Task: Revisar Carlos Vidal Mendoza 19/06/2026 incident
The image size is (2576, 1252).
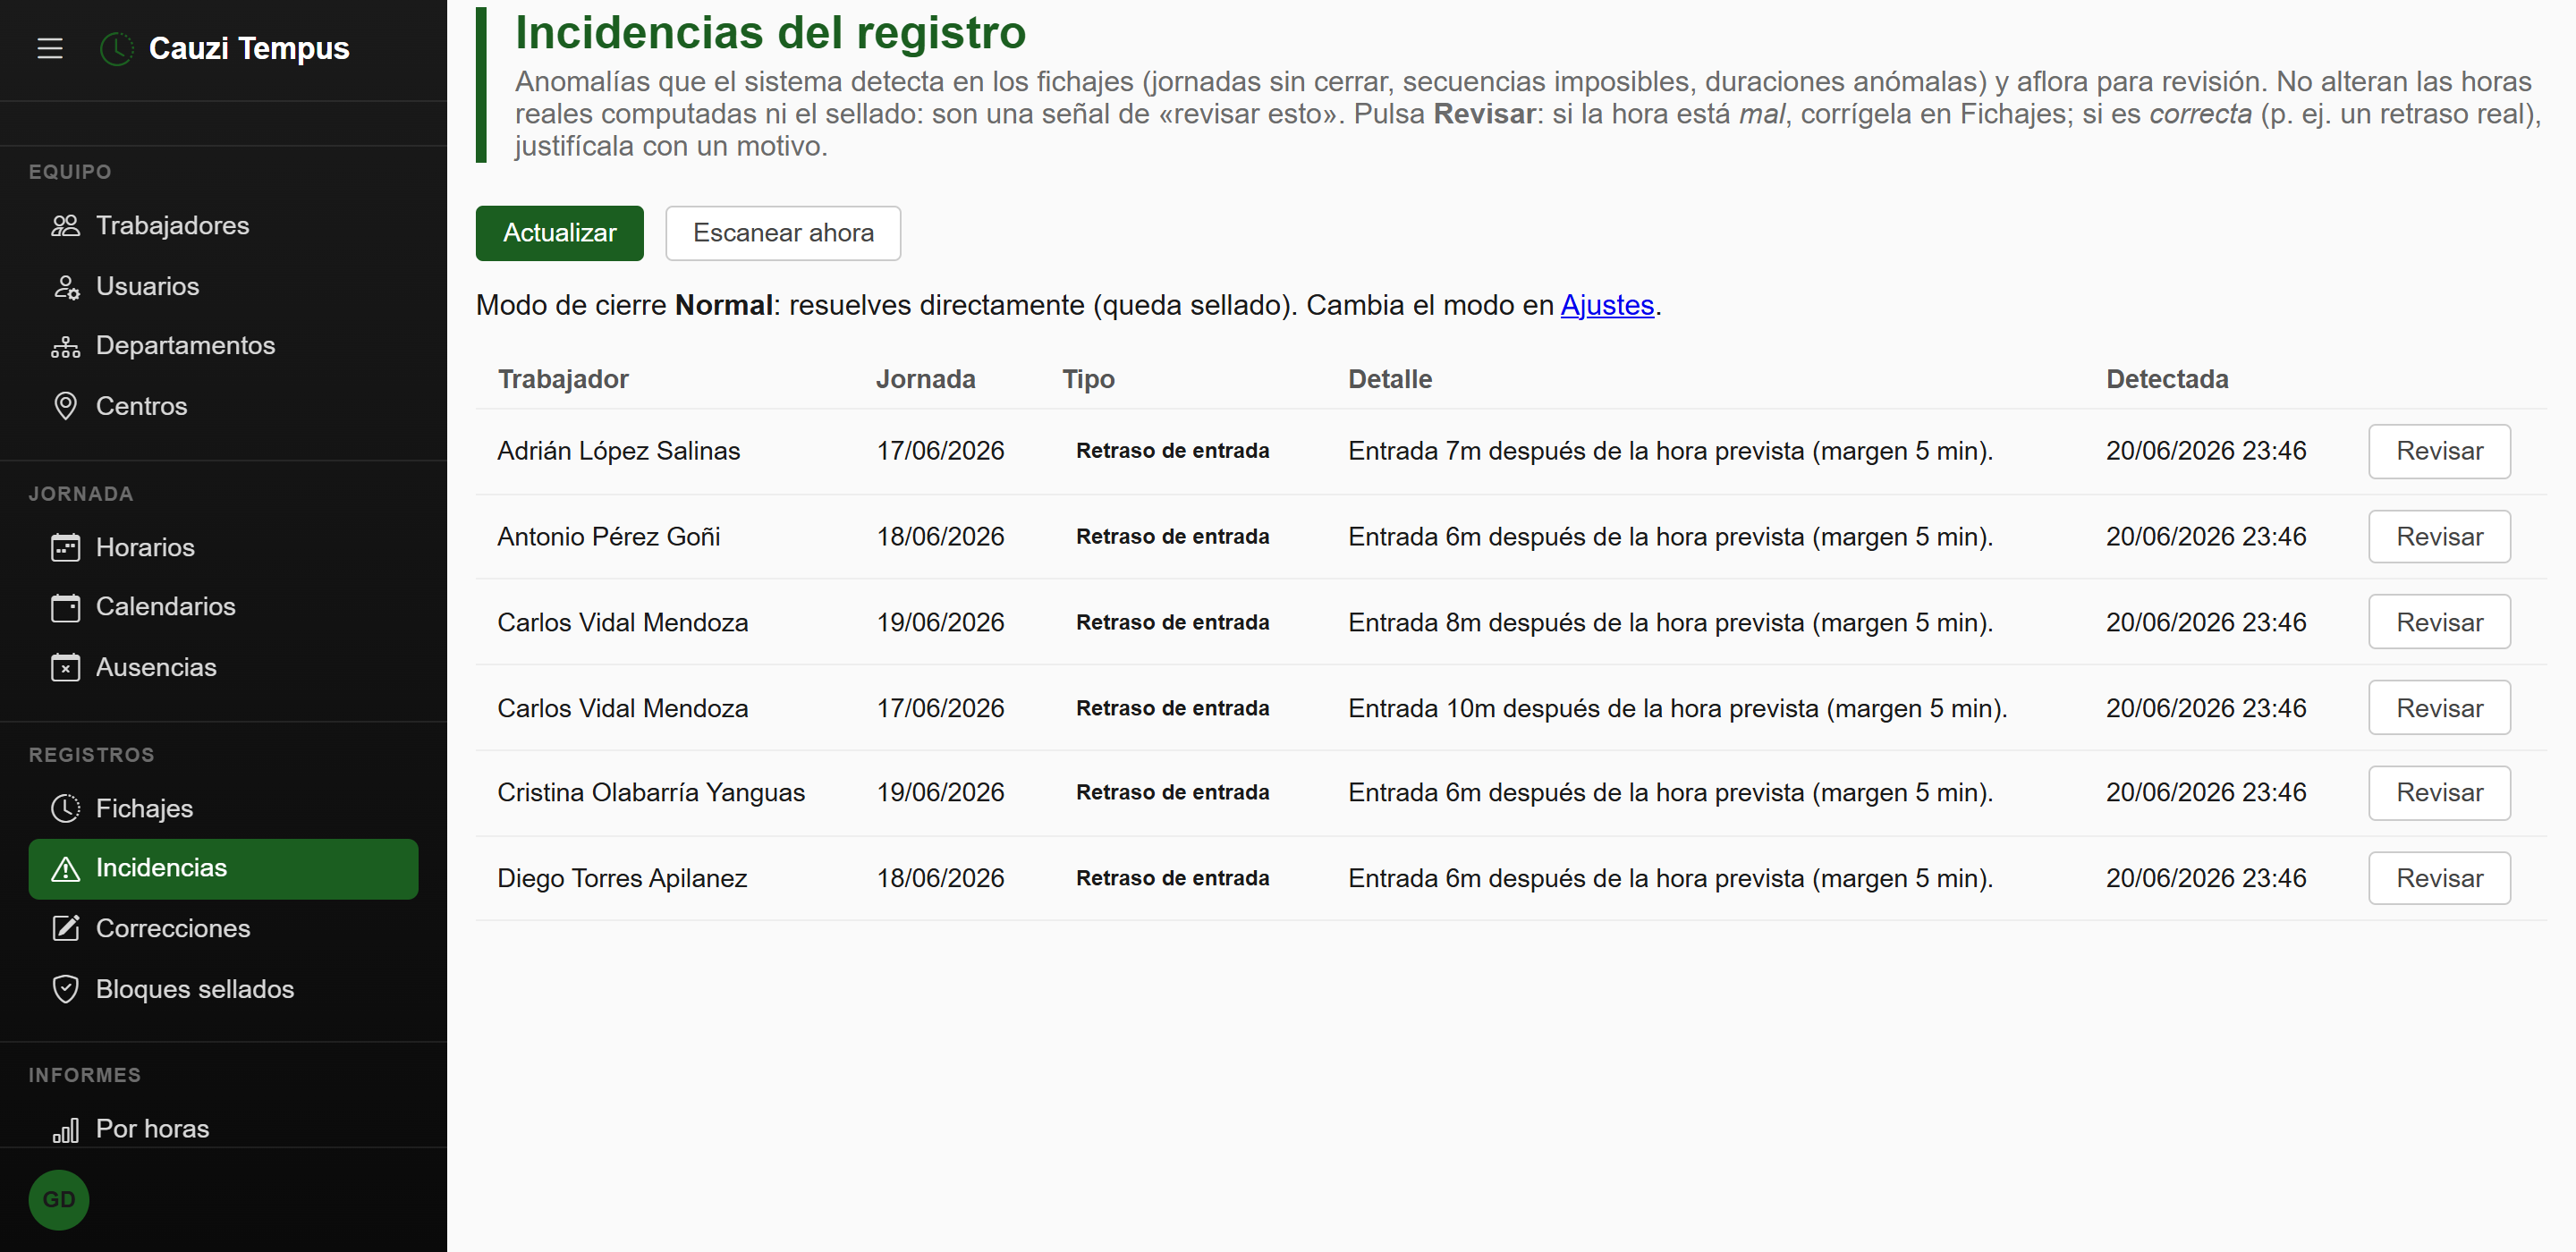Action: pos(2438,622)
